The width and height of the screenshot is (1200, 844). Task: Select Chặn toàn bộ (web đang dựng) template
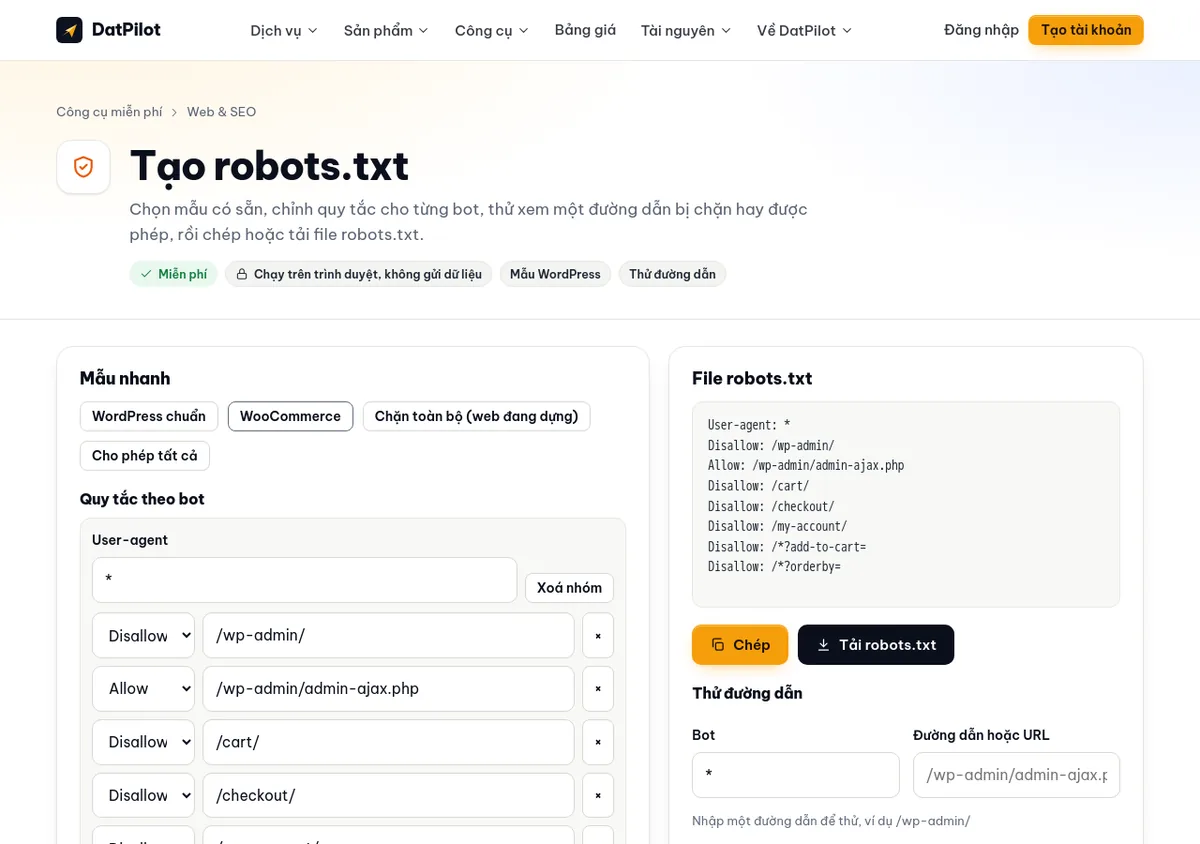(476, 416)
